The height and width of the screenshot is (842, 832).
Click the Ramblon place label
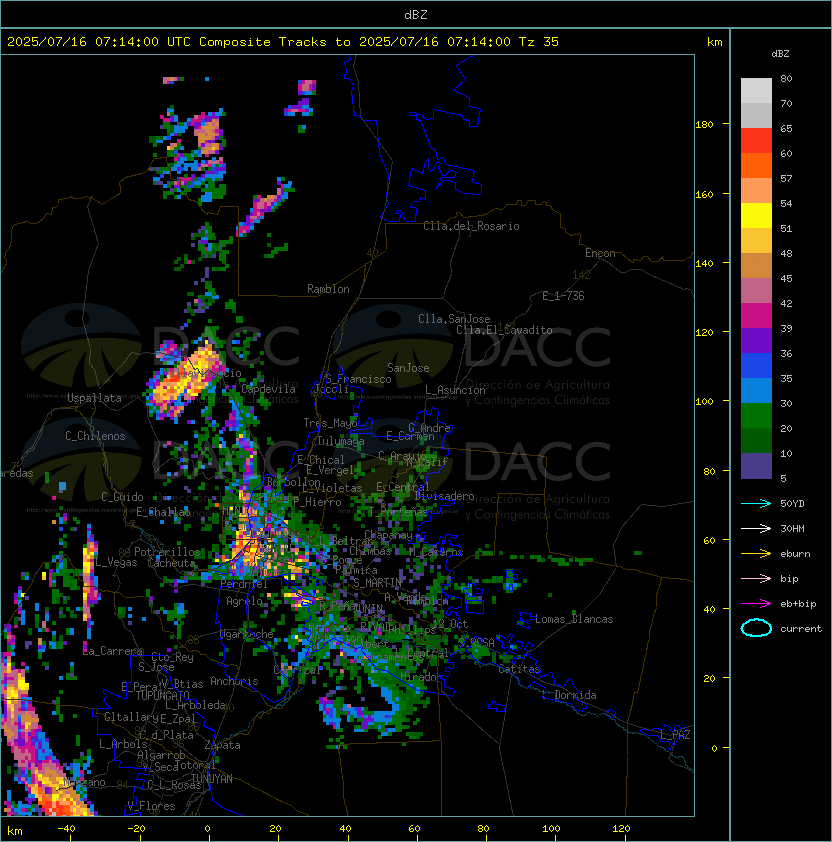[x=328, y=289]
